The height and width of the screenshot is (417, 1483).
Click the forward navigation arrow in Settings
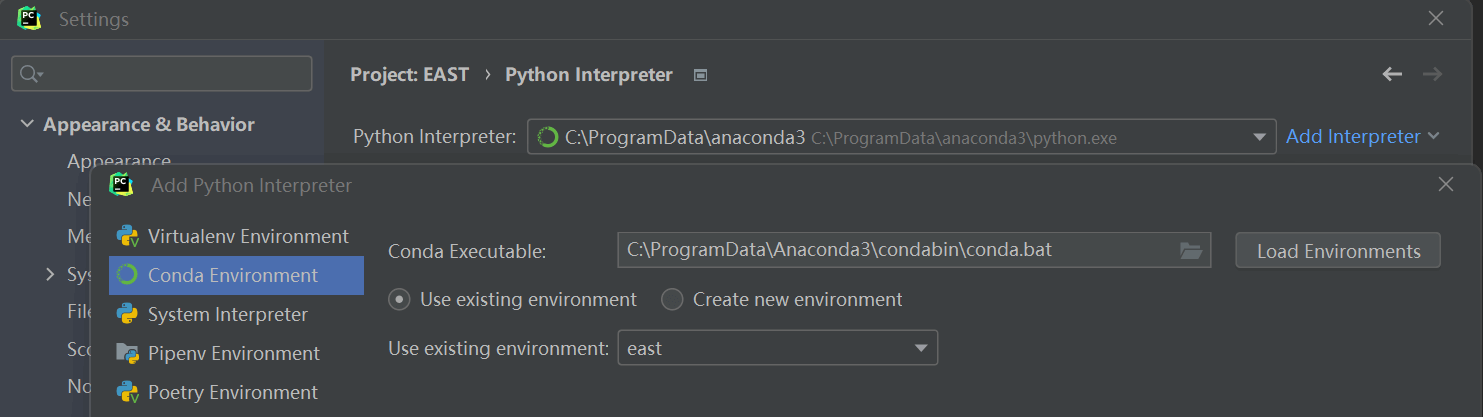tap(1433, 75)
